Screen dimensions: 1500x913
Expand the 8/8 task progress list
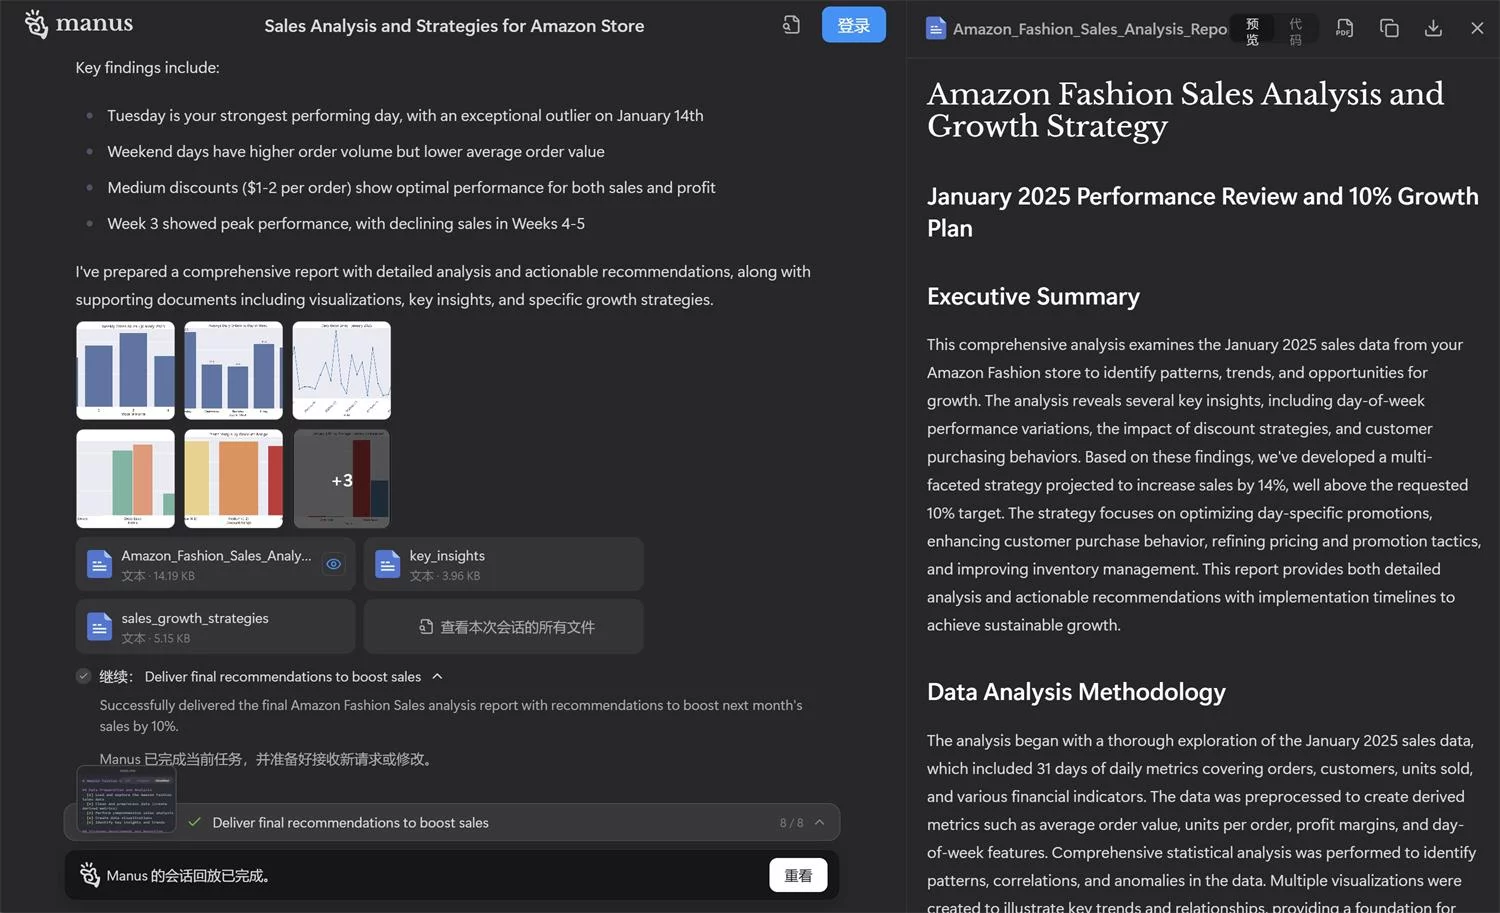coord(819,823)
